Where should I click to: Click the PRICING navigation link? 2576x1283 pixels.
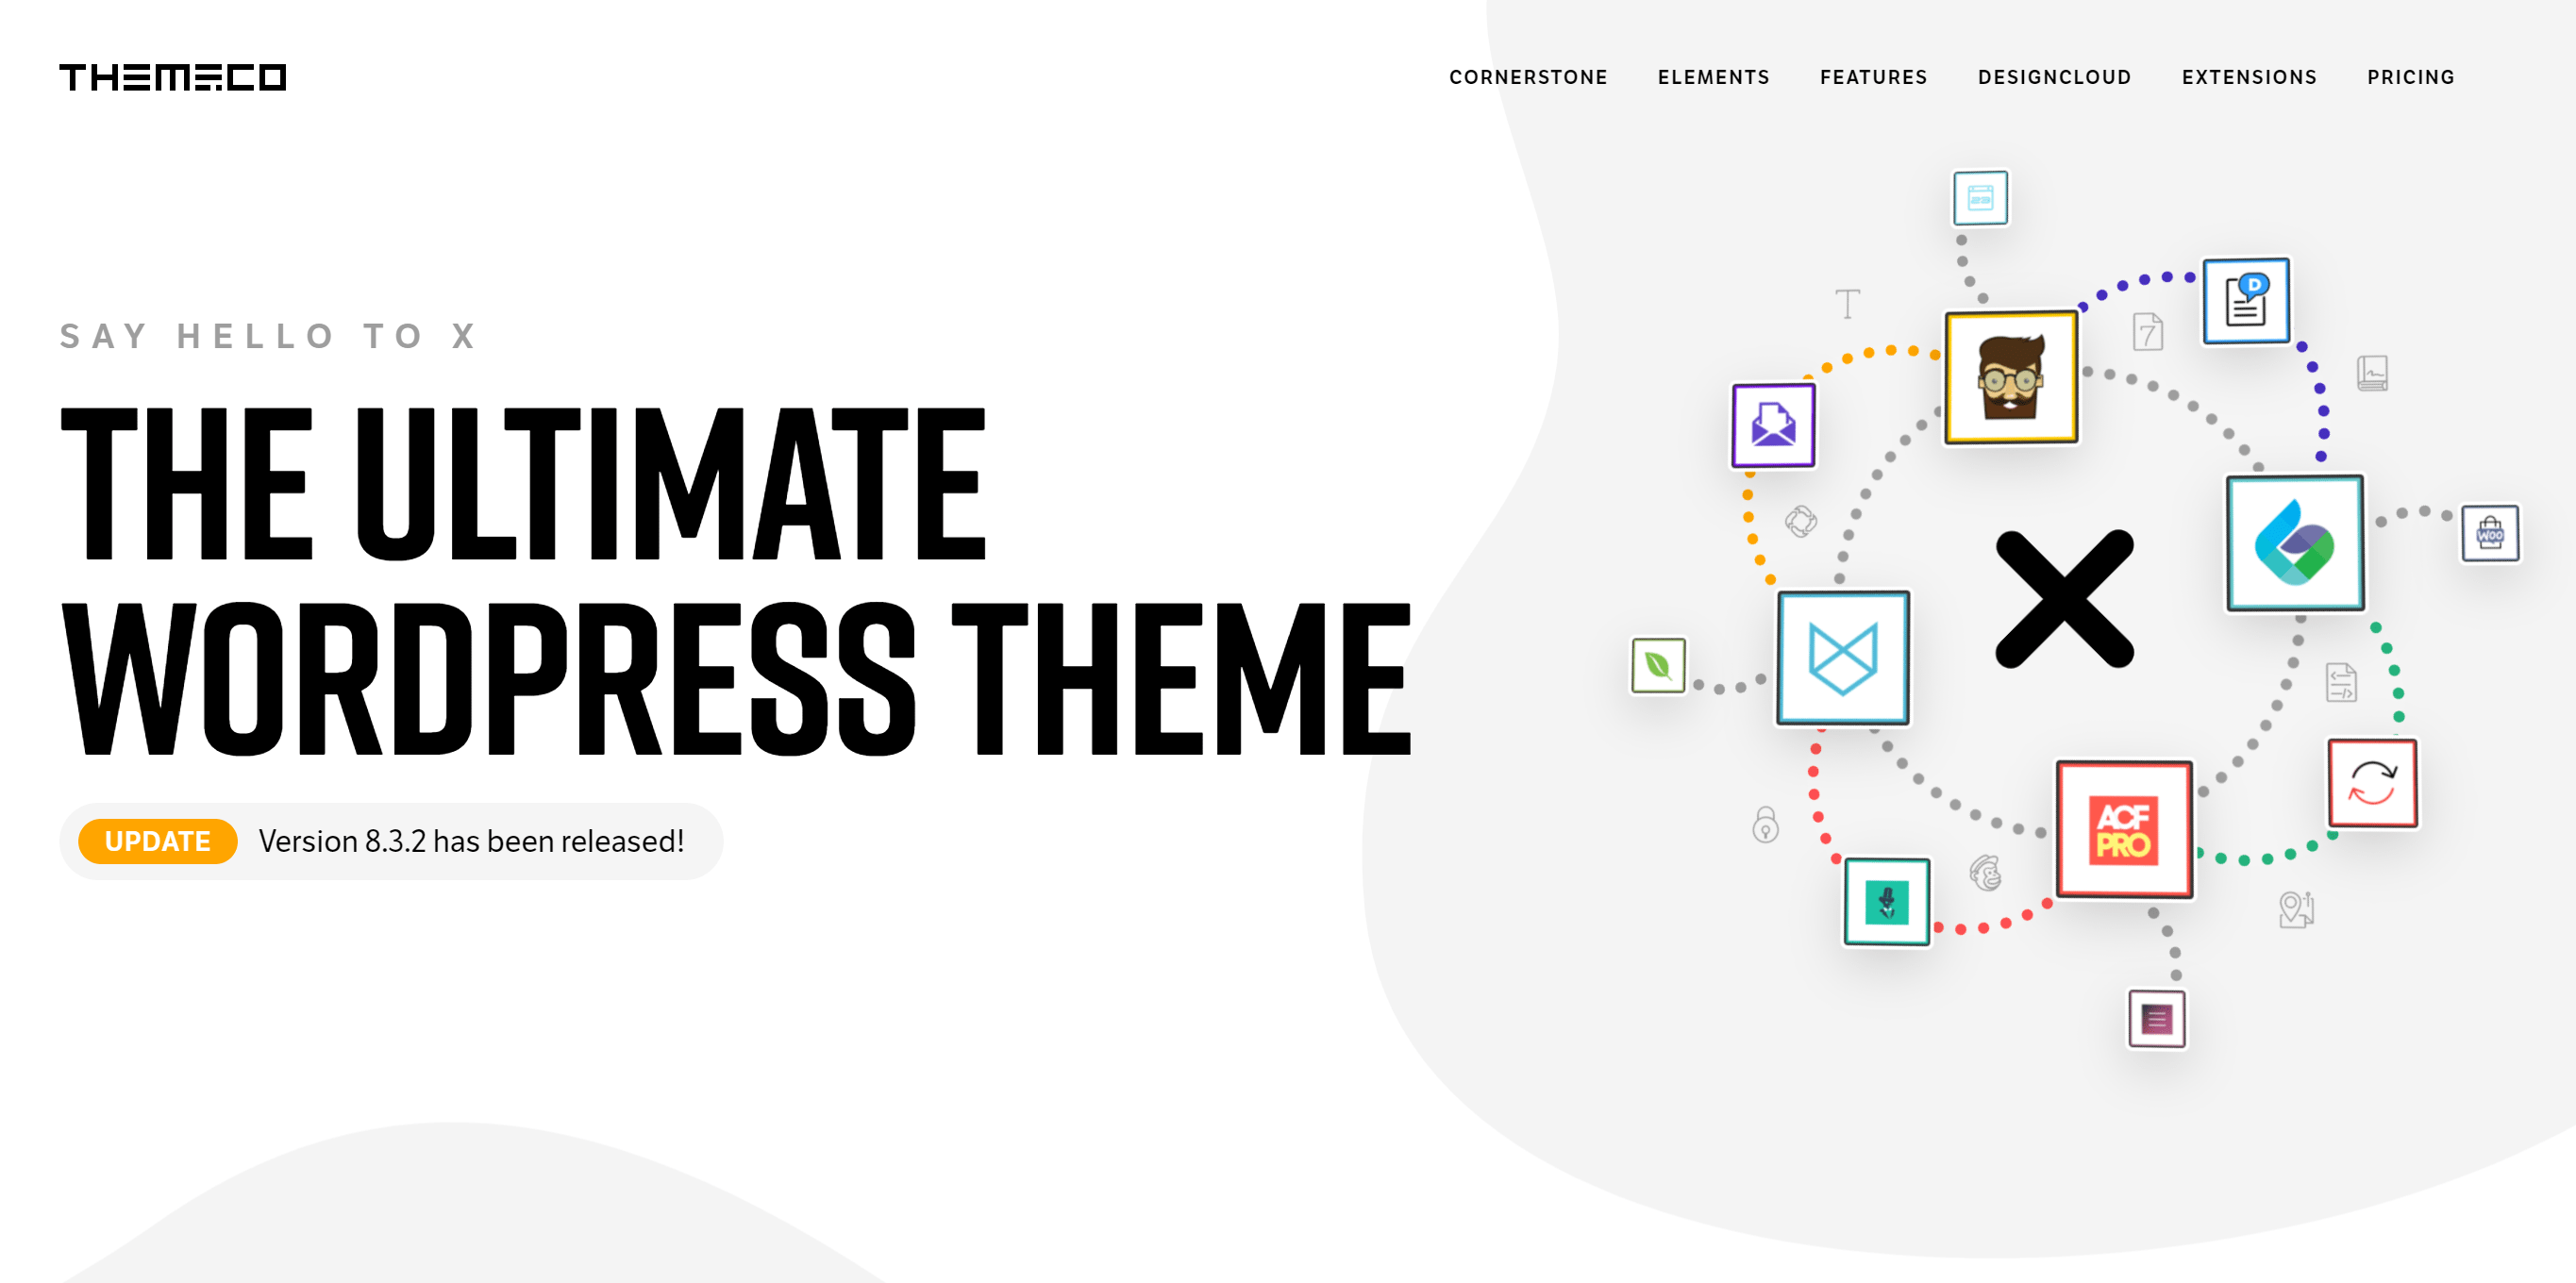(2410, 75)
